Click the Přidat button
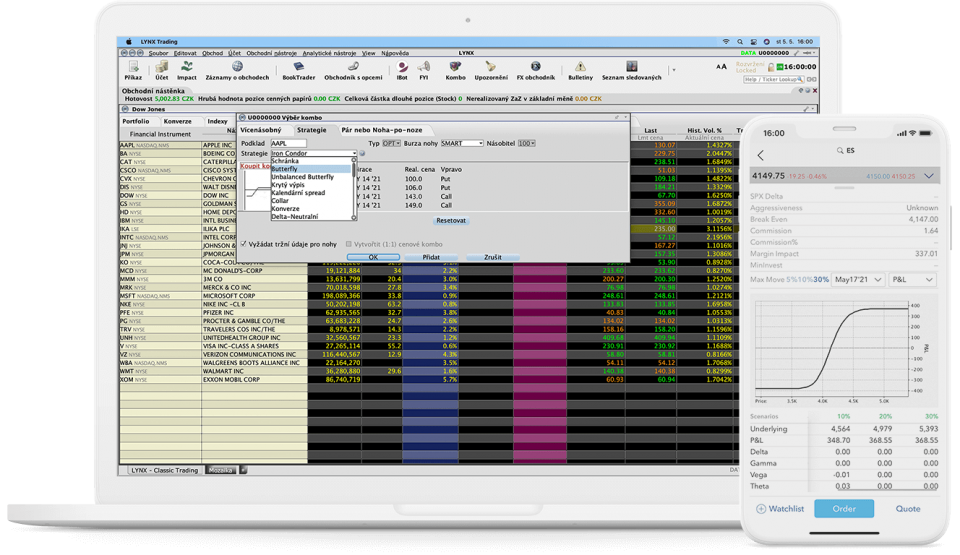The width and height of the screenshot is (960, 555). click(x=431, y=257)
